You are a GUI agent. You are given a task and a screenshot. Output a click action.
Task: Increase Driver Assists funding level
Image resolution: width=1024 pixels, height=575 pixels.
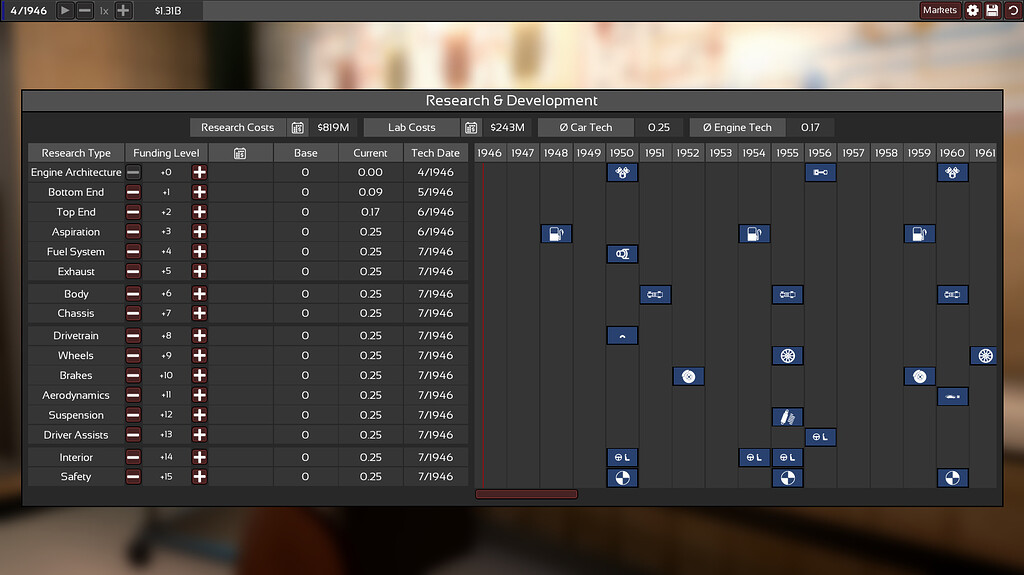[200, 435]
